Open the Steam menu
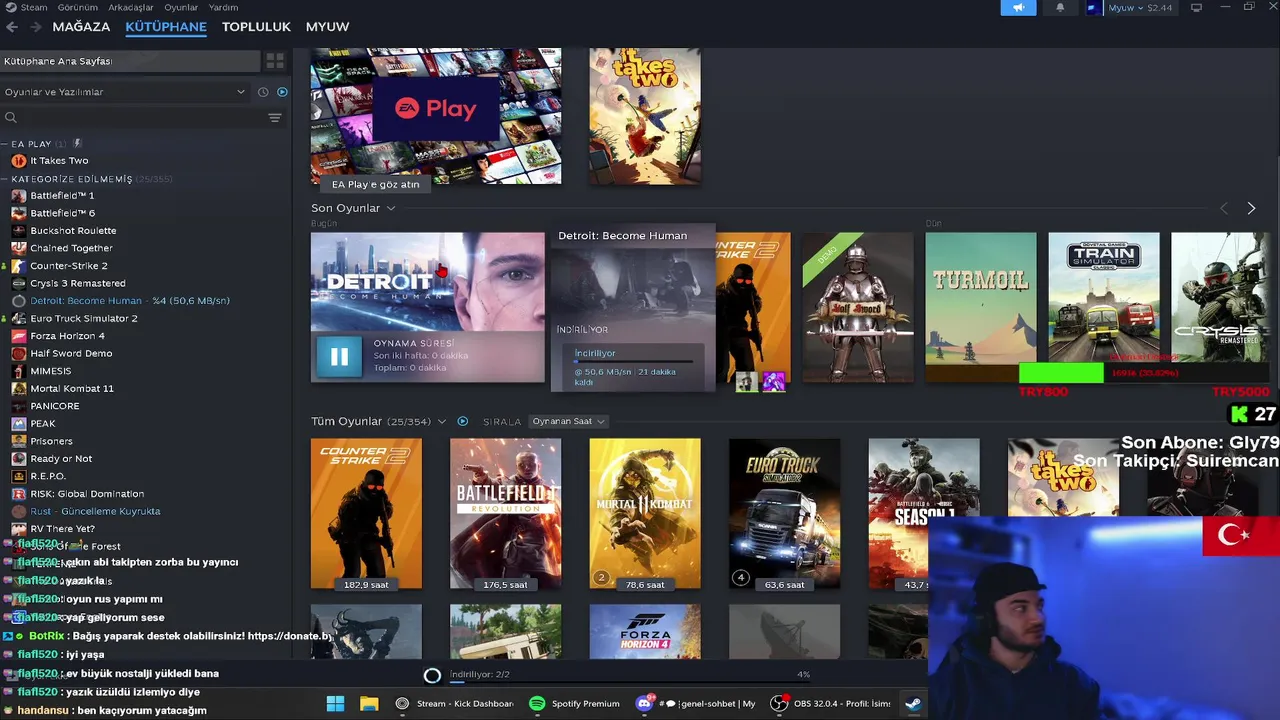Image resolution: width=1280 pixels, height=720 pixels. pos(27,7)
